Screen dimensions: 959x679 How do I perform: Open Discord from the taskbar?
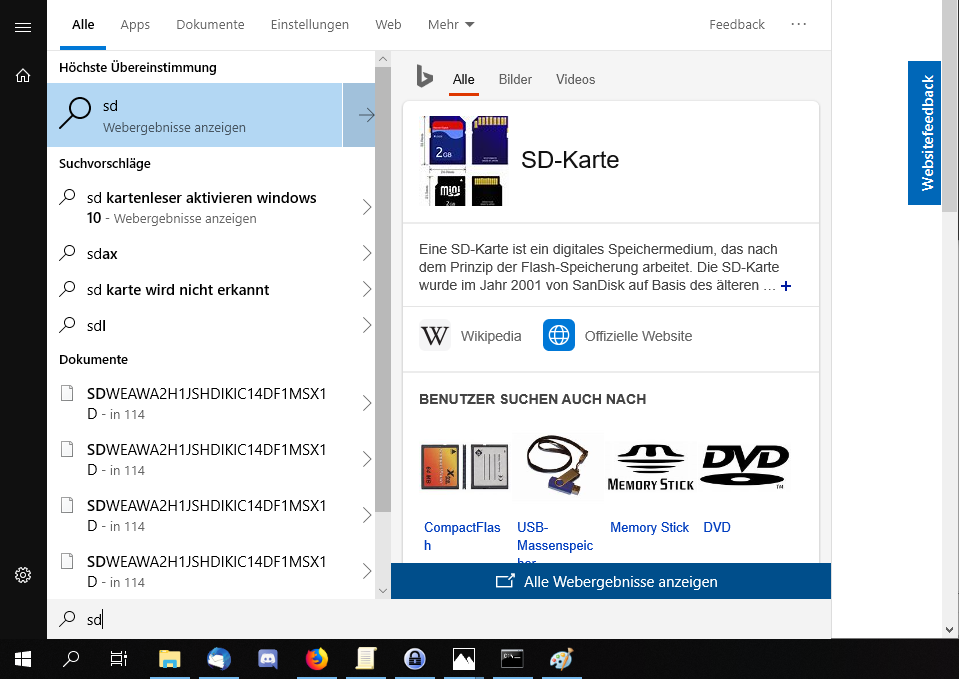click(267, 659)
